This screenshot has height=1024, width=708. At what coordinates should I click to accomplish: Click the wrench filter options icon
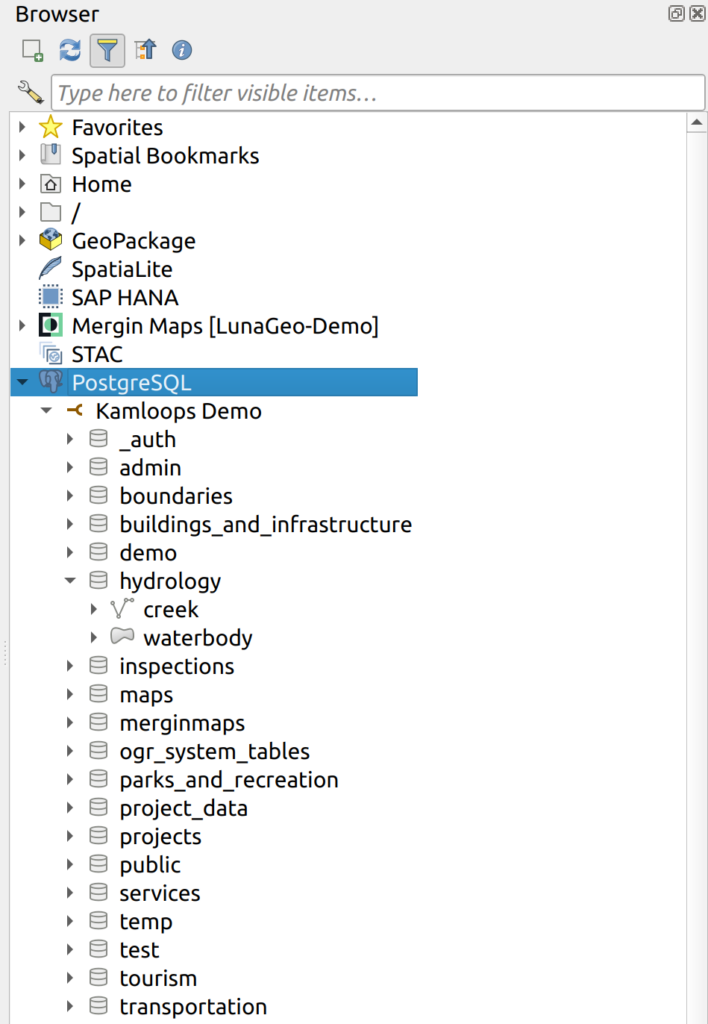click(x=30, y=94)
